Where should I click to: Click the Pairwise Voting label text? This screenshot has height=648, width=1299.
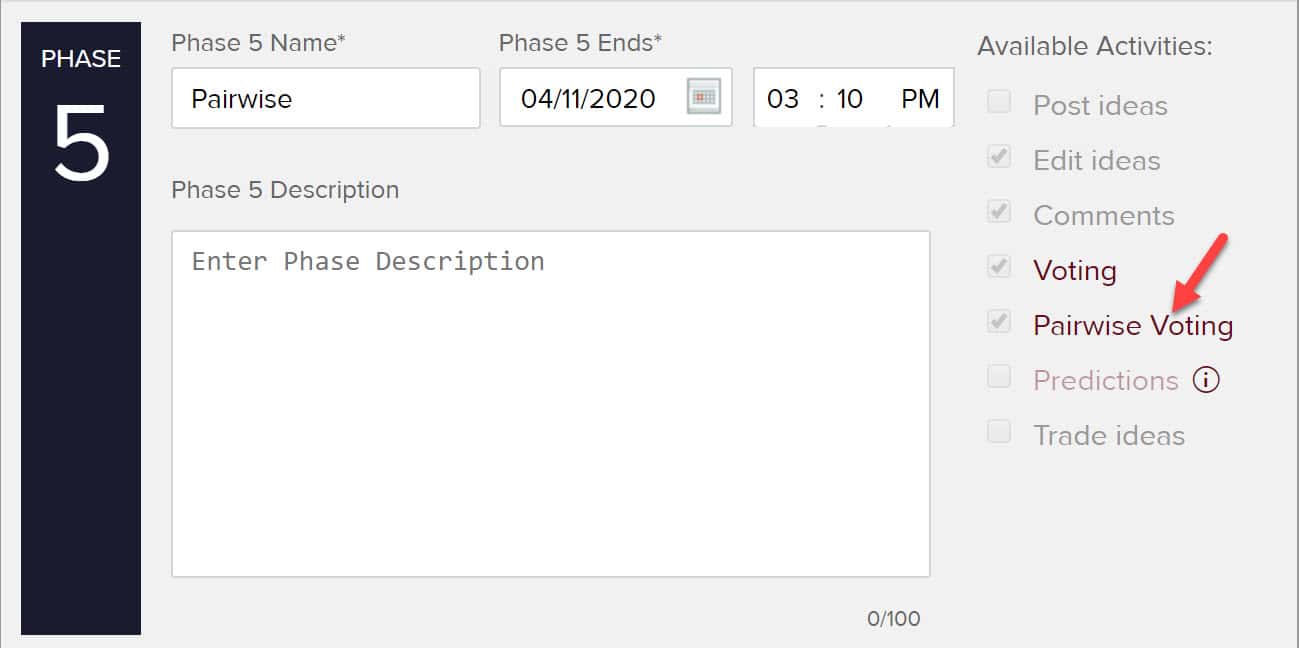(x=1132, y=326)
